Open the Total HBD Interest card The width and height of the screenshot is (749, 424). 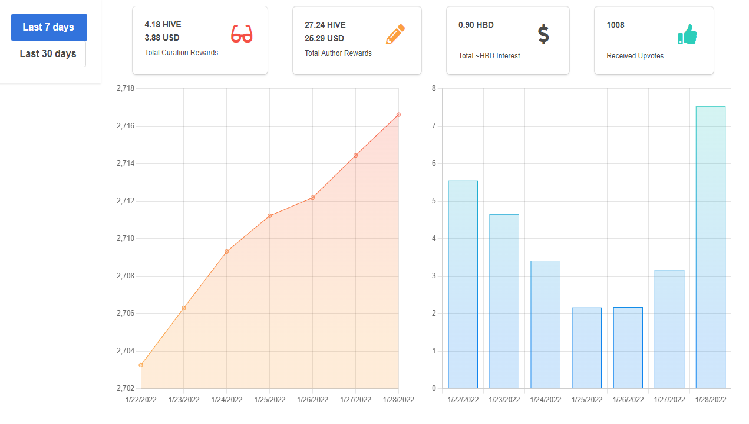[508, 41]
